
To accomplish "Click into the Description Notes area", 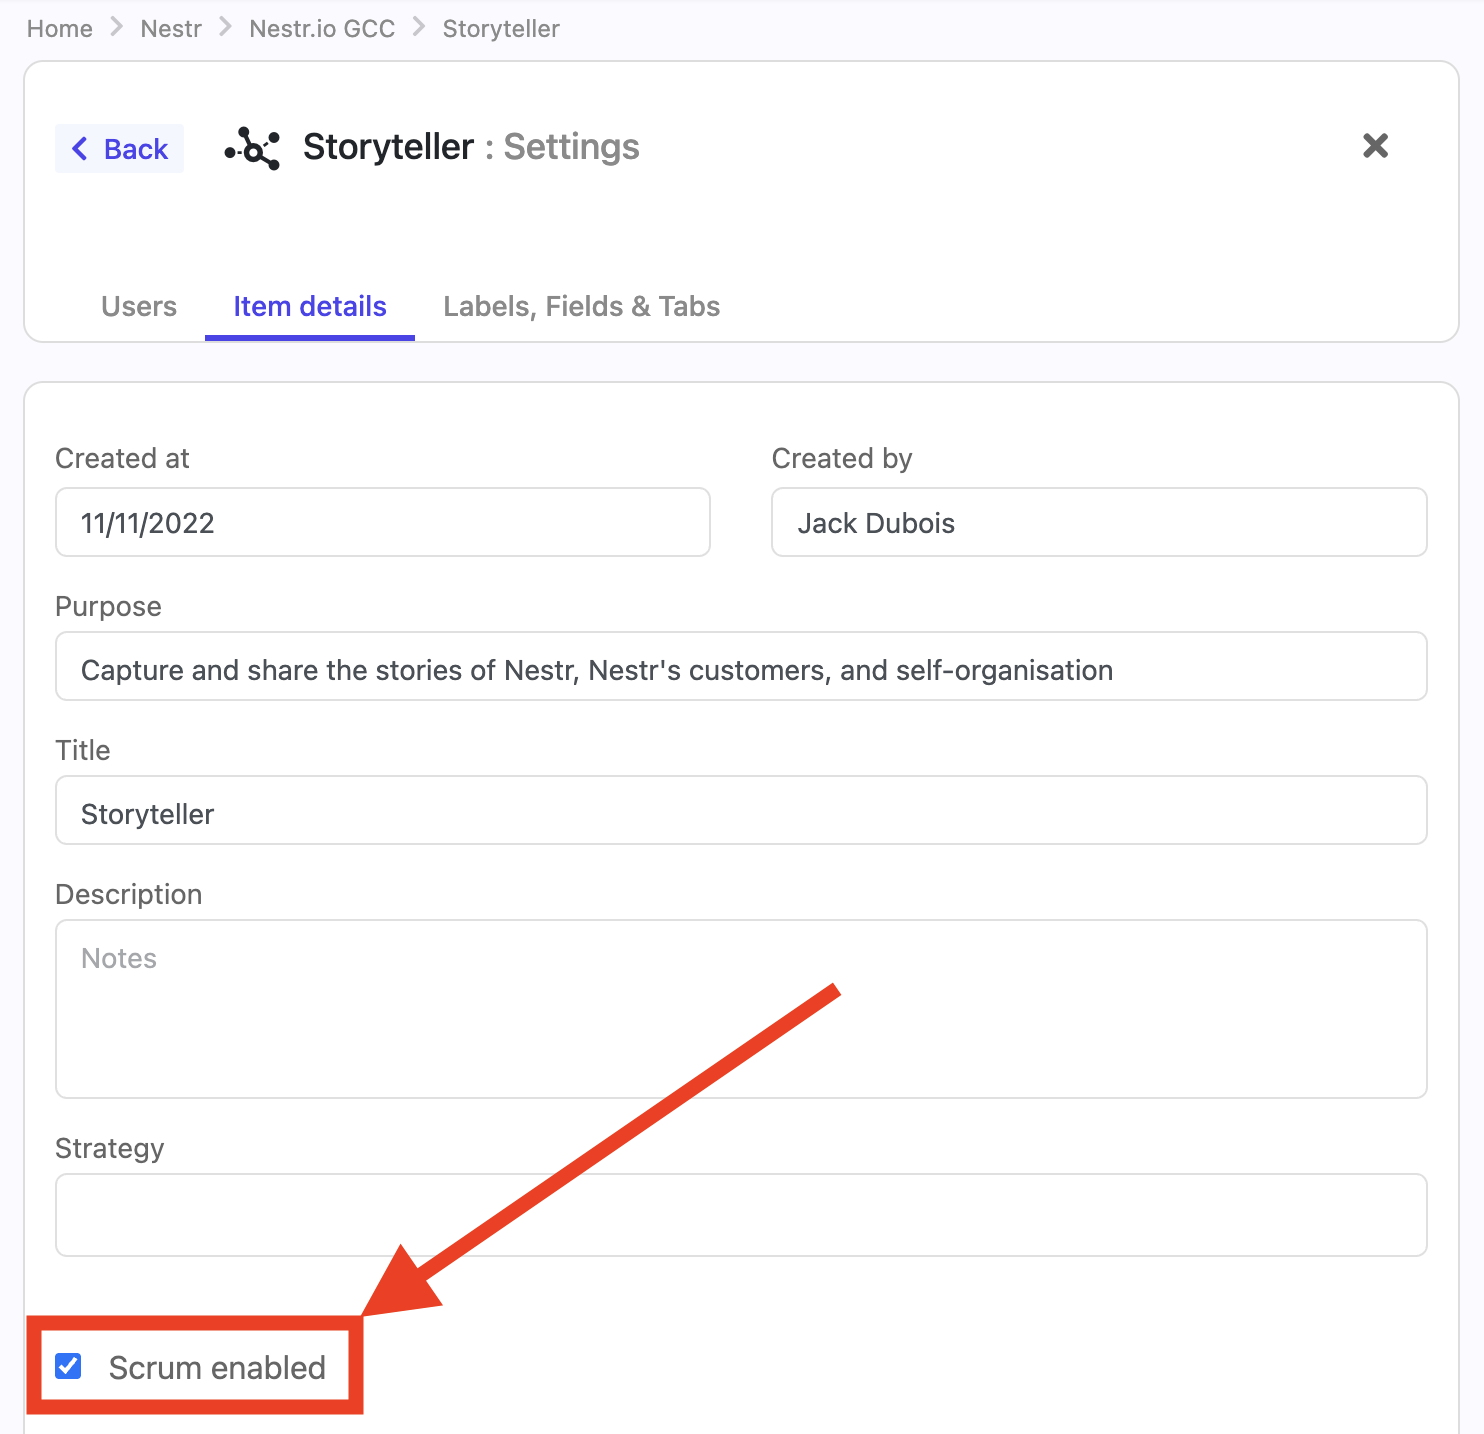I will (x=741, y=1009).
